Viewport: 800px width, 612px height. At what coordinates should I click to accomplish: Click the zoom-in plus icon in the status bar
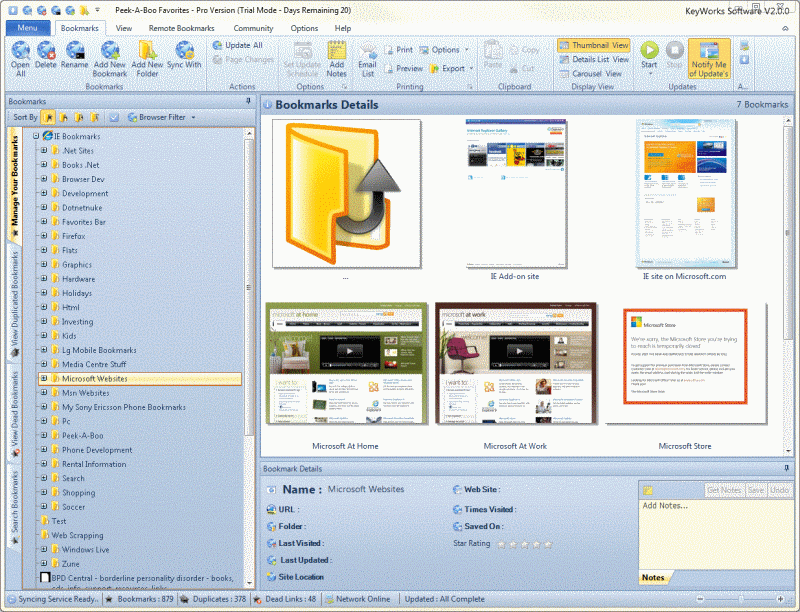780,599
